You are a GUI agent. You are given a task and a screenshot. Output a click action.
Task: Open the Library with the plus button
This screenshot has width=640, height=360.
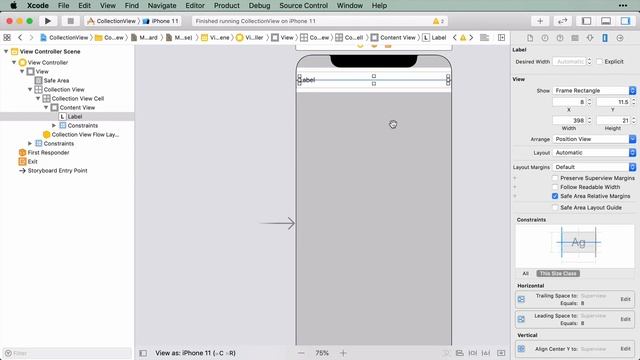pos(540,21)
